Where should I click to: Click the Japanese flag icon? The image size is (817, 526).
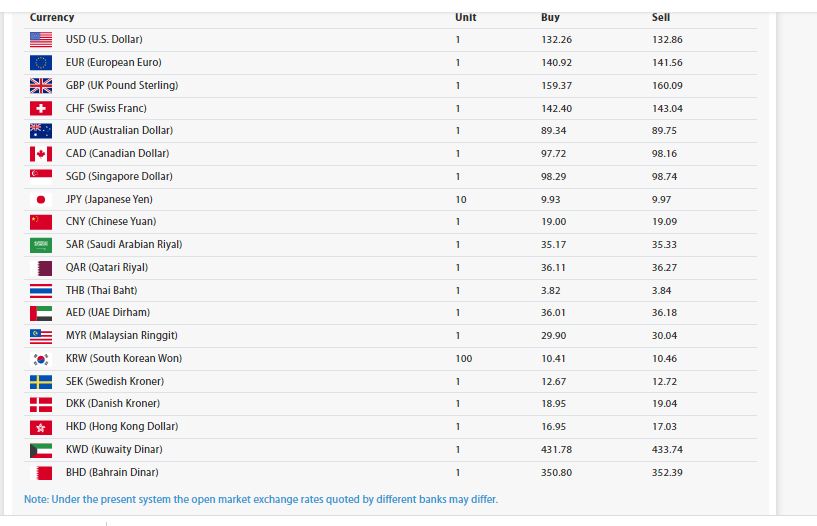(41, 199)
